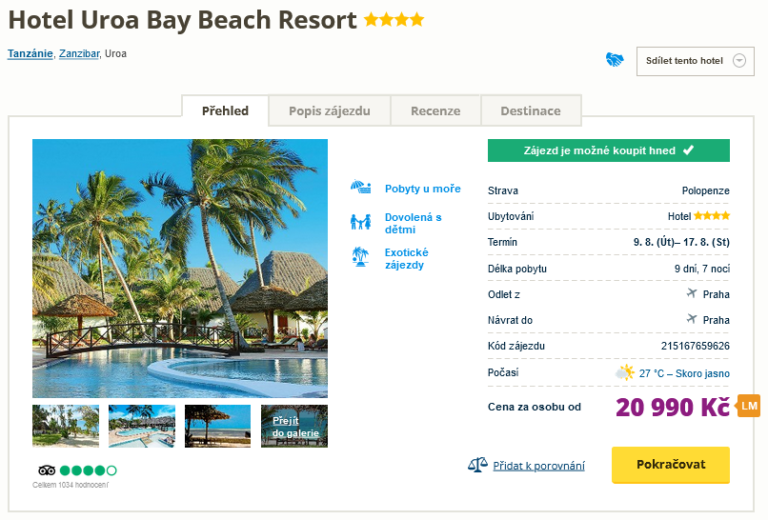This screenshot has height=520, width=768.
Task: Click the family icon for holidays with children
Action: click(x=360, y=222)
